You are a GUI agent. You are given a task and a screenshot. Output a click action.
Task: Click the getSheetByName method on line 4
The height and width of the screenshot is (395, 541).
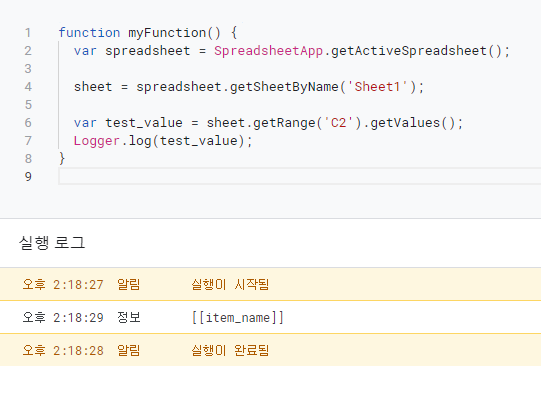(284, 87)
